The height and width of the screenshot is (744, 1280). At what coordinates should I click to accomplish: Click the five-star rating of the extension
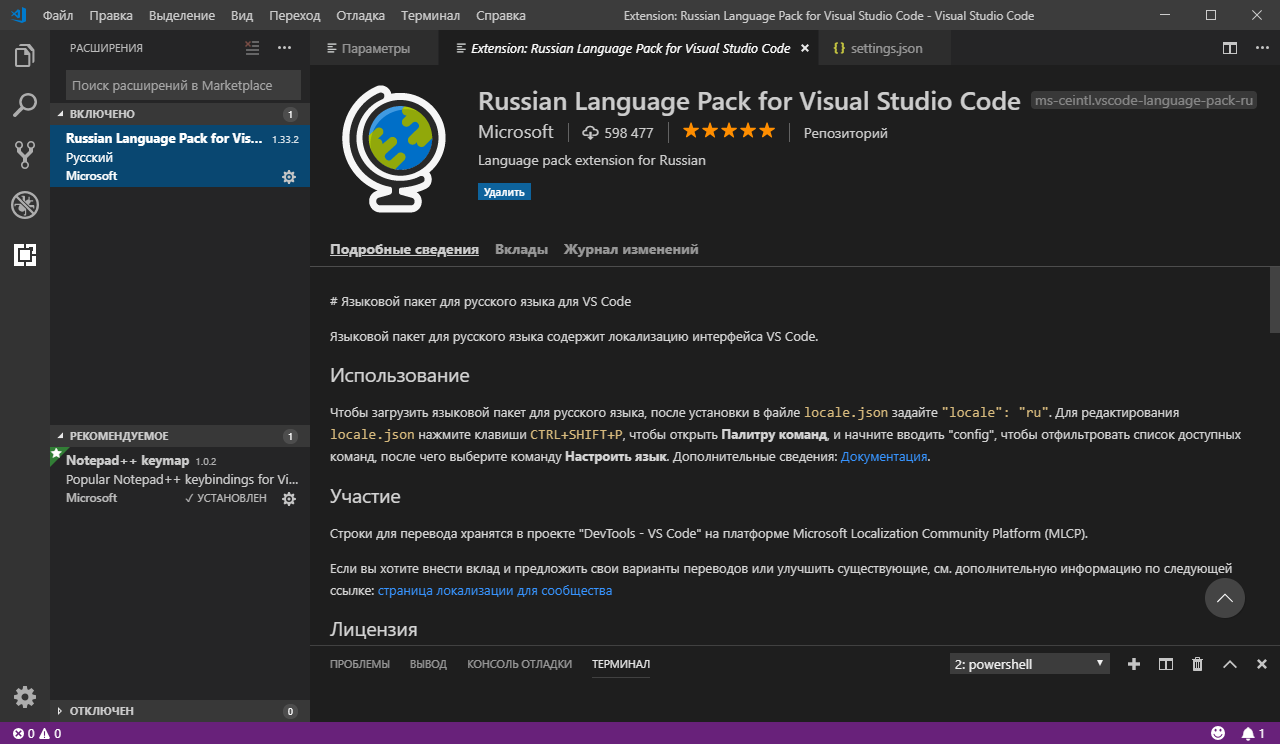[728, 131]
